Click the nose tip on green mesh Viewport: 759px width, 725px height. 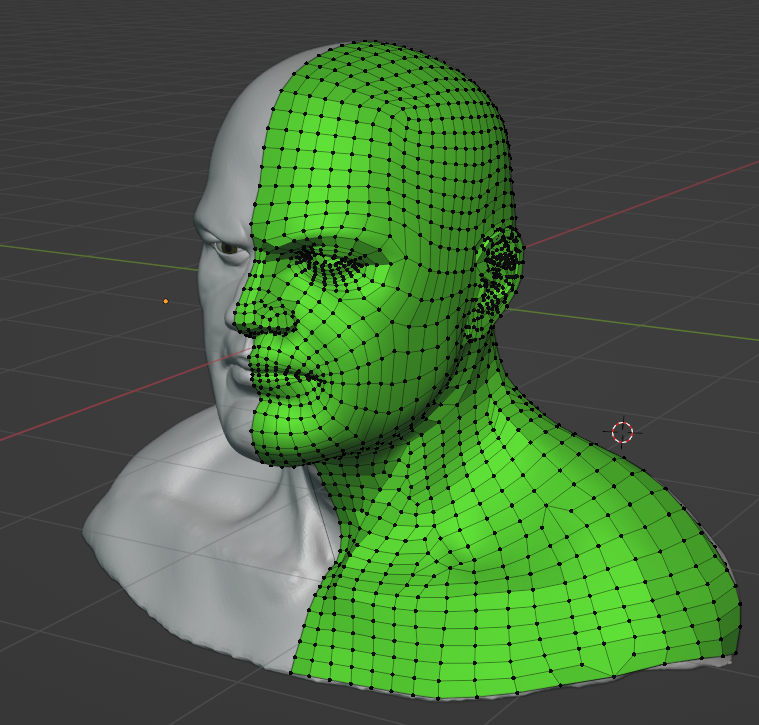coord(242,320)
